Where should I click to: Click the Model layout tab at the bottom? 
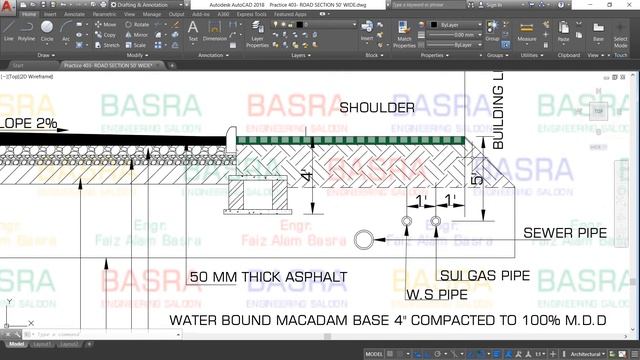pos(16,344)
